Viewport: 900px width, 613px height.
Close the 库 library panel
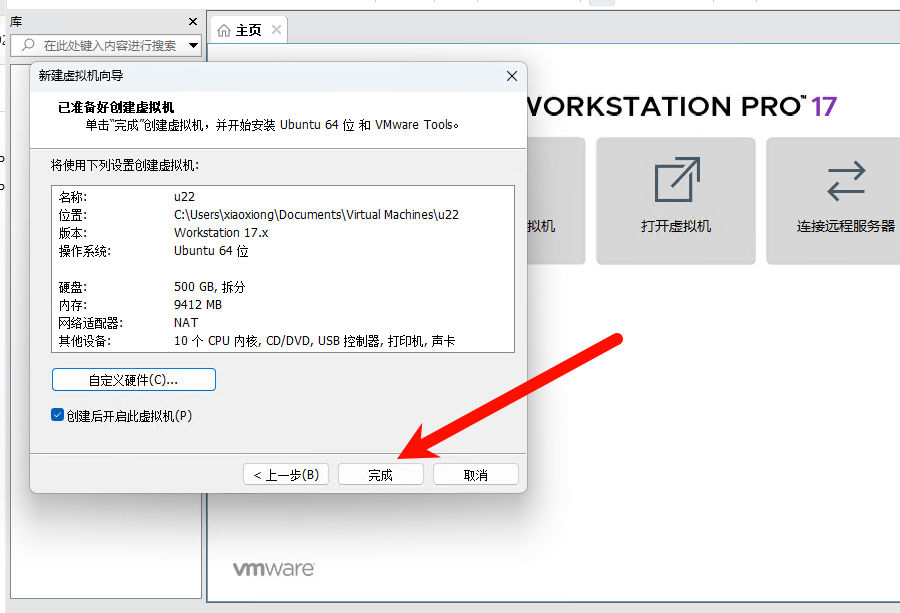[193, 22]
